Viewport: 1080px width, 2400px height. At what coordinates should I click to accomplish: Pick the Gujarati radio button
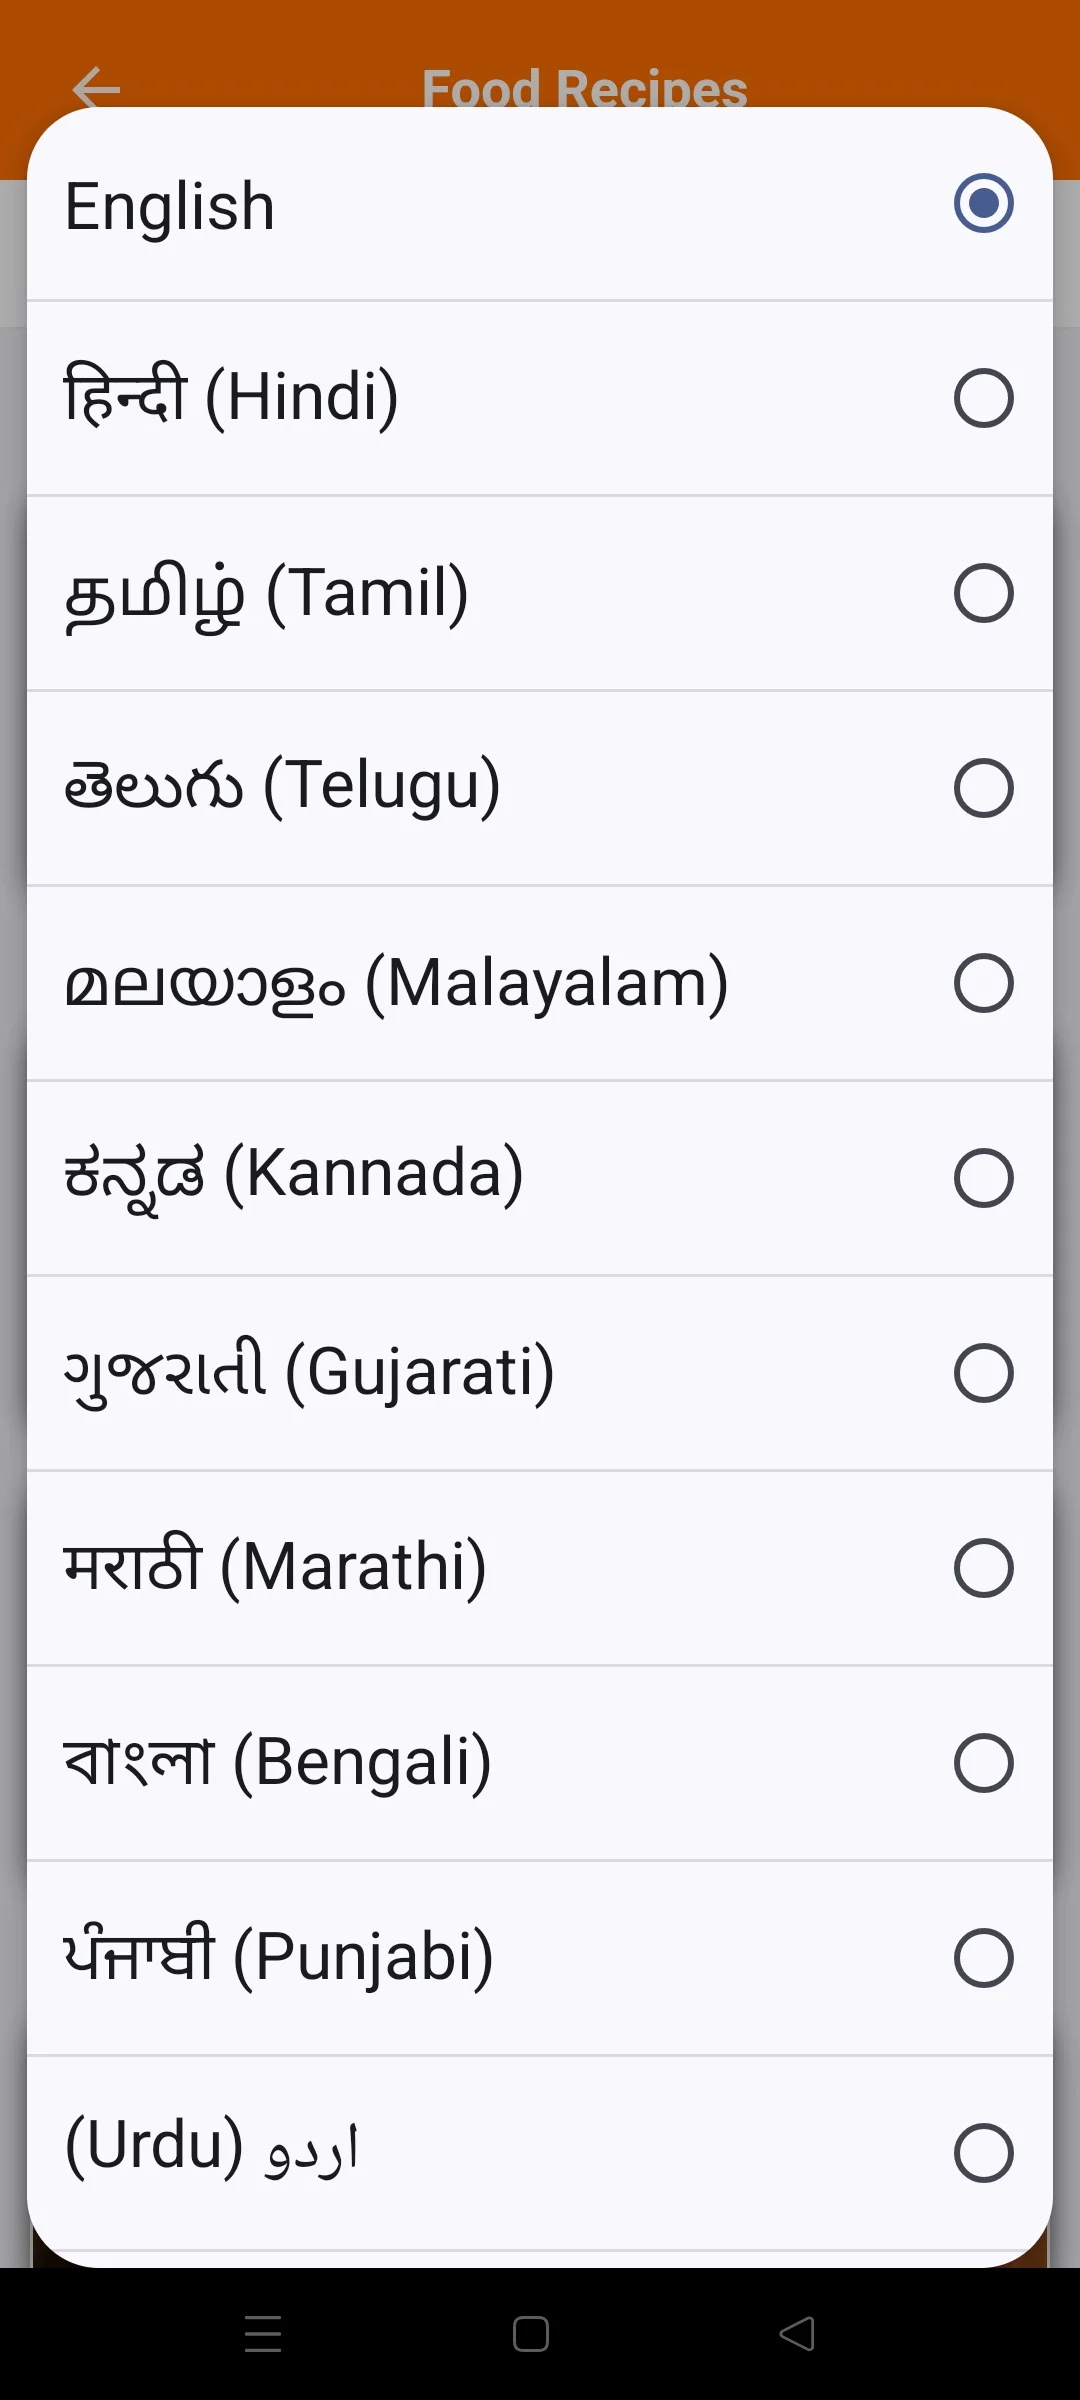click(x=983, y=1373)
